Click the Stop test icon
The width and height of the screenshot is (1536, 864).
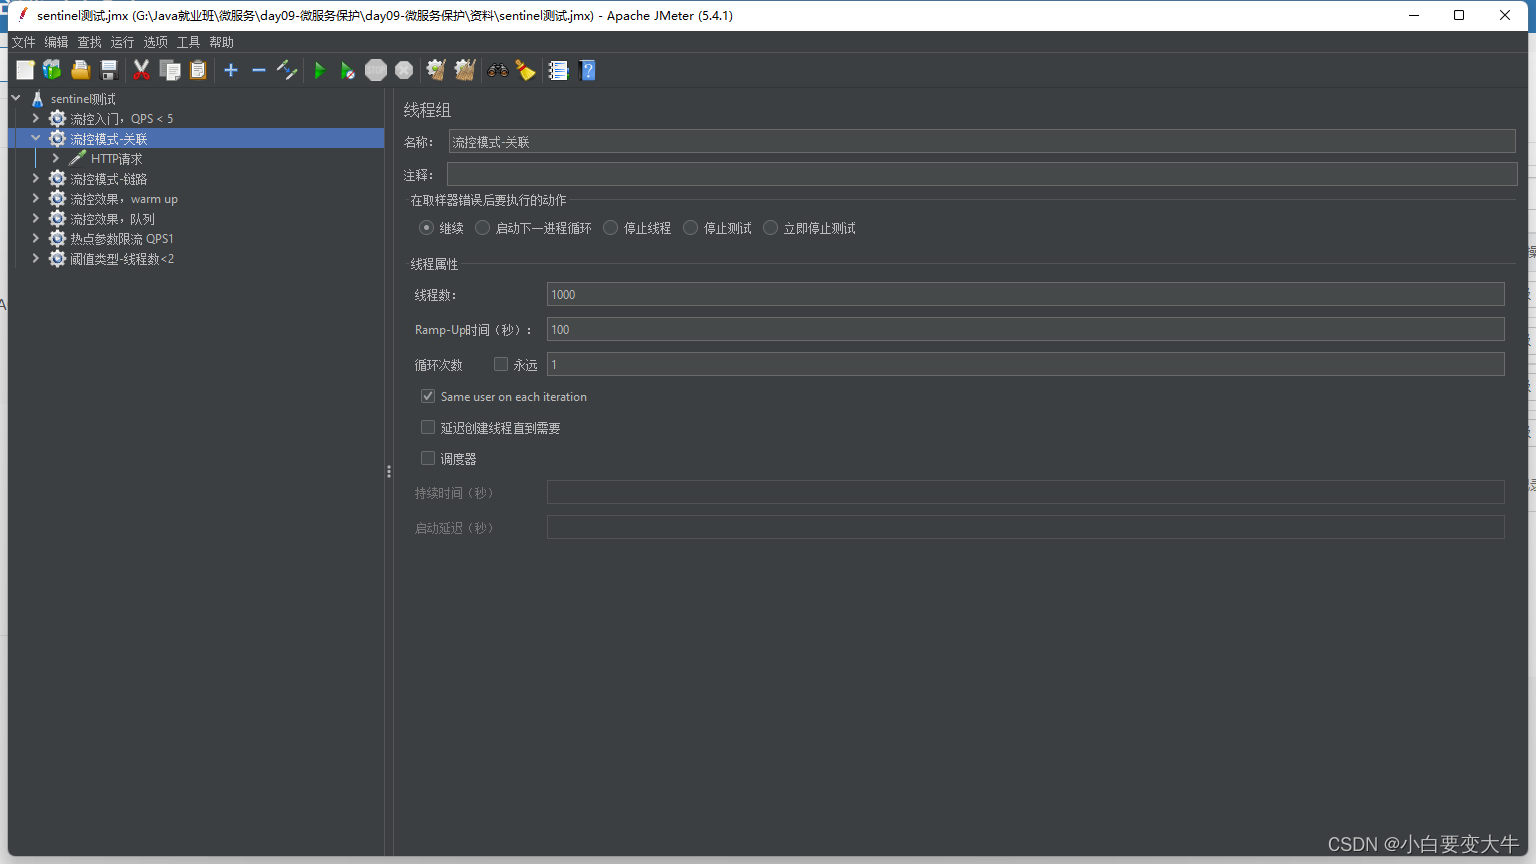tap(376, 70)
